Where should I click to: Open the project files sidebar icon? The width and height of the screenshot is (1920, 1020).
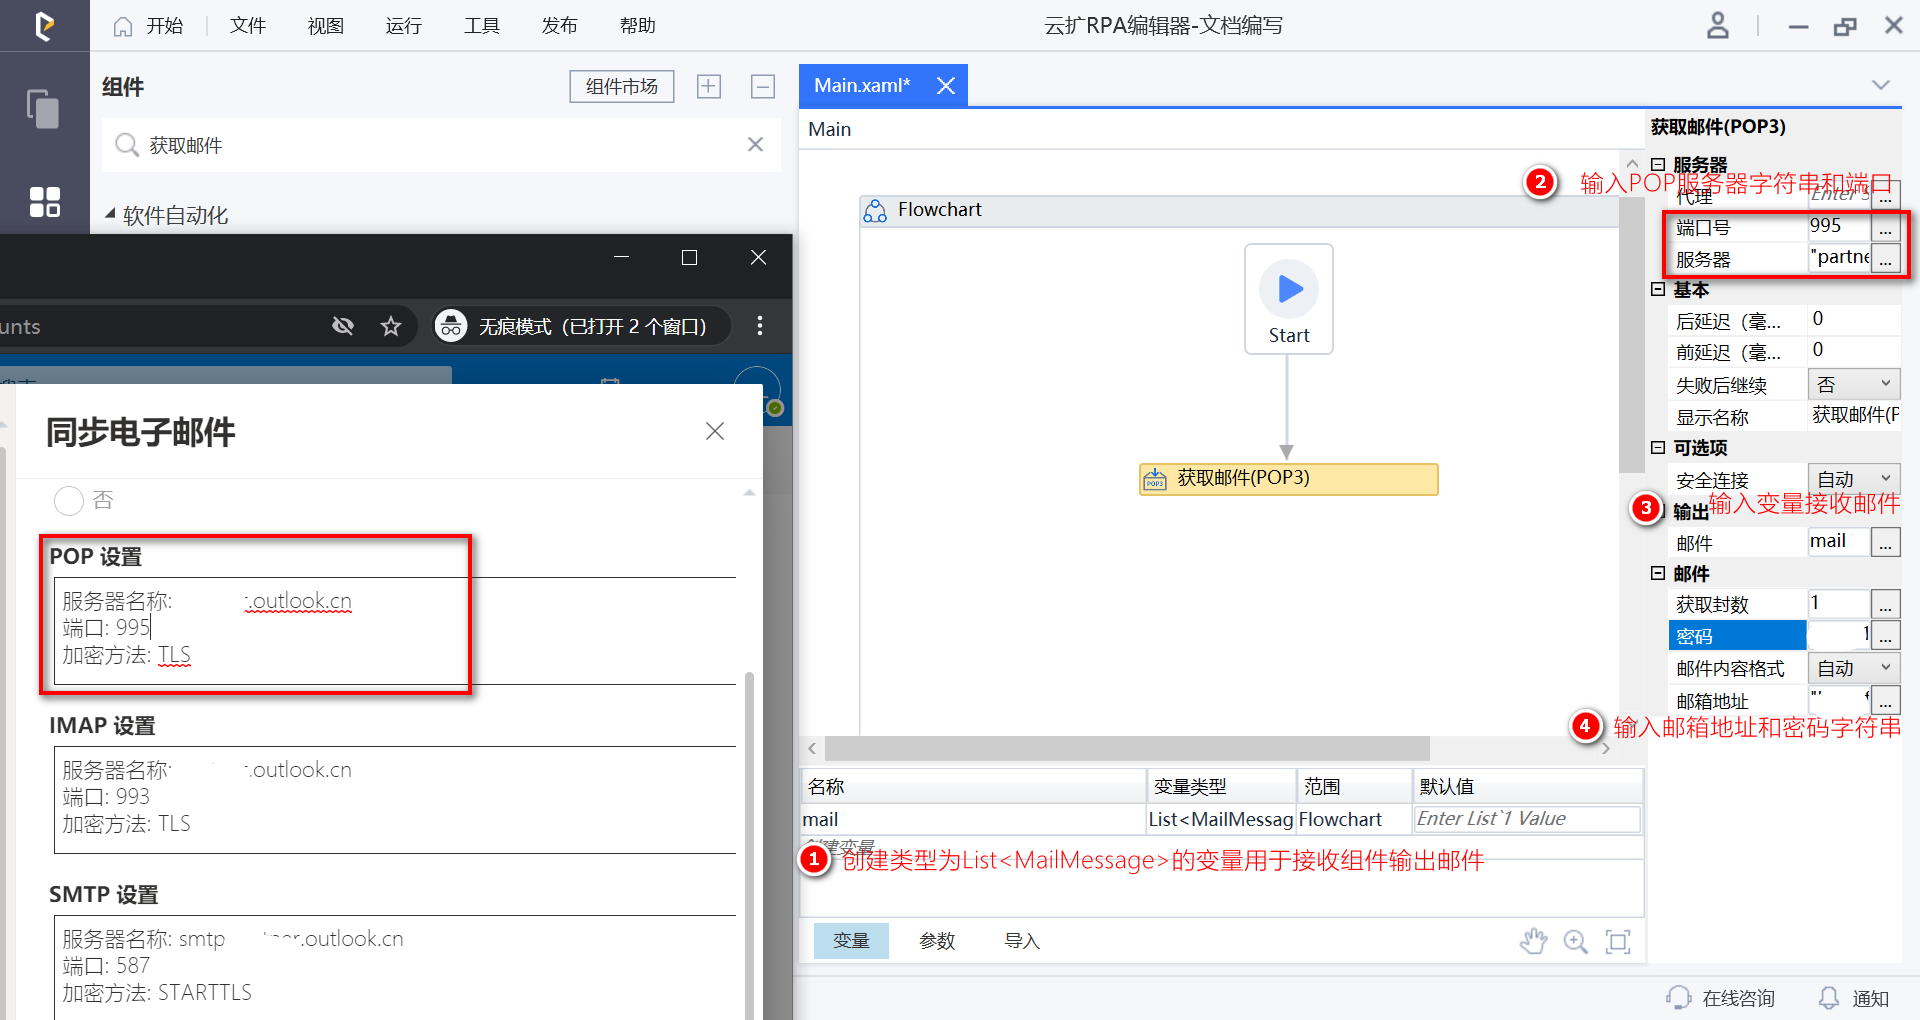click(43, 108)
